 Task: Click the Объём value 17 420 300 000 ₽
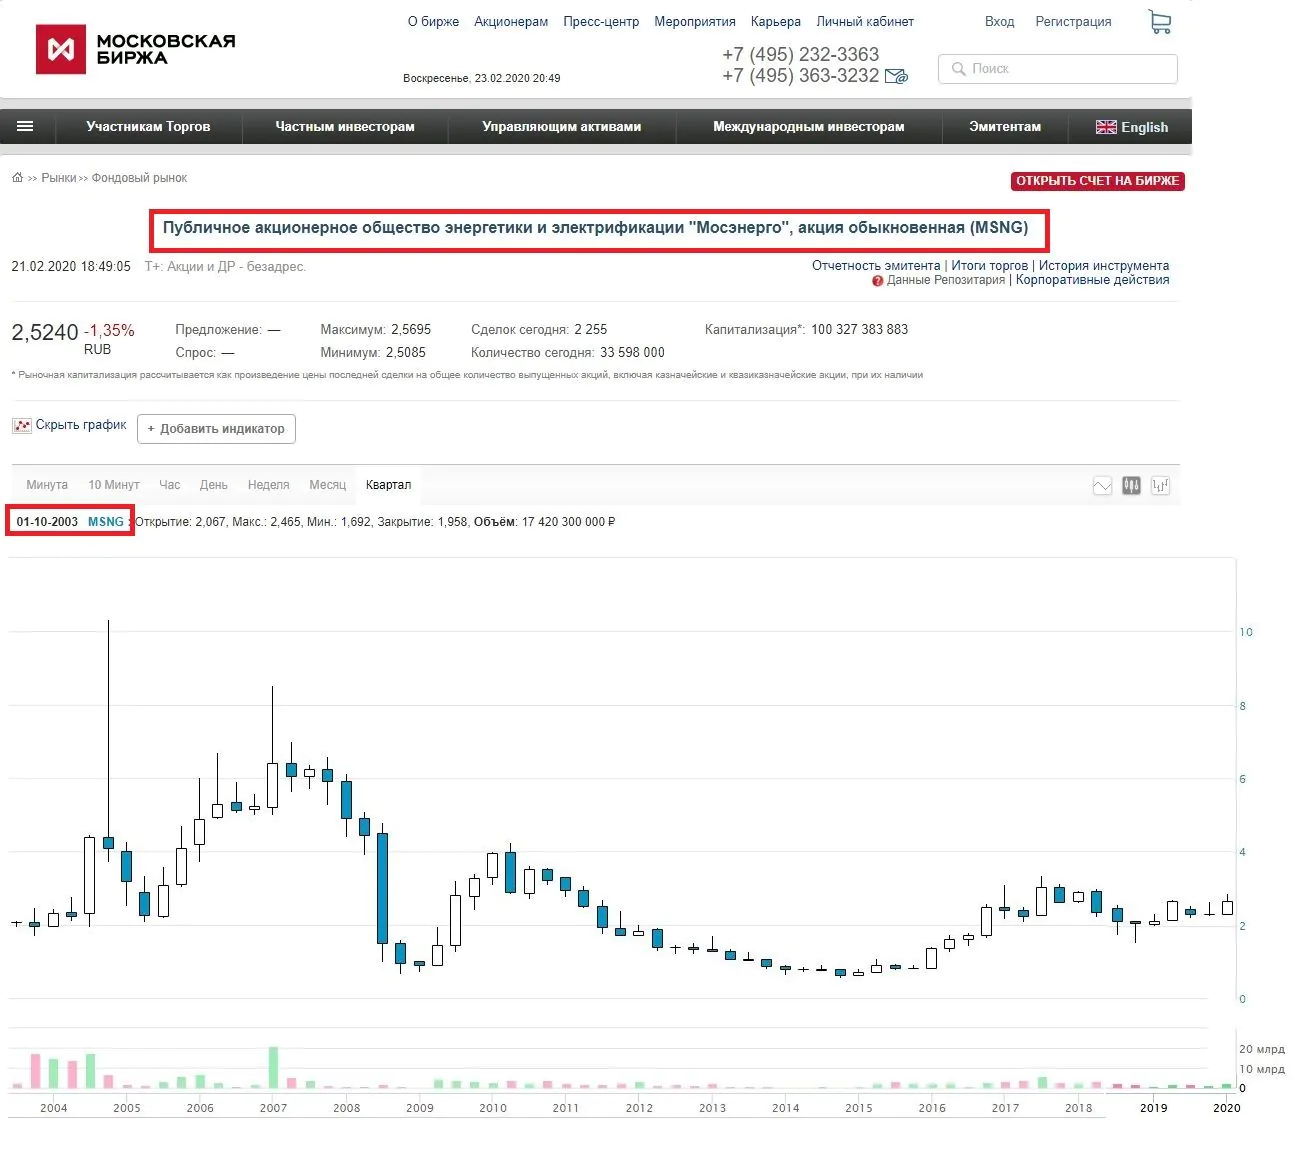(x=569, y=522)
